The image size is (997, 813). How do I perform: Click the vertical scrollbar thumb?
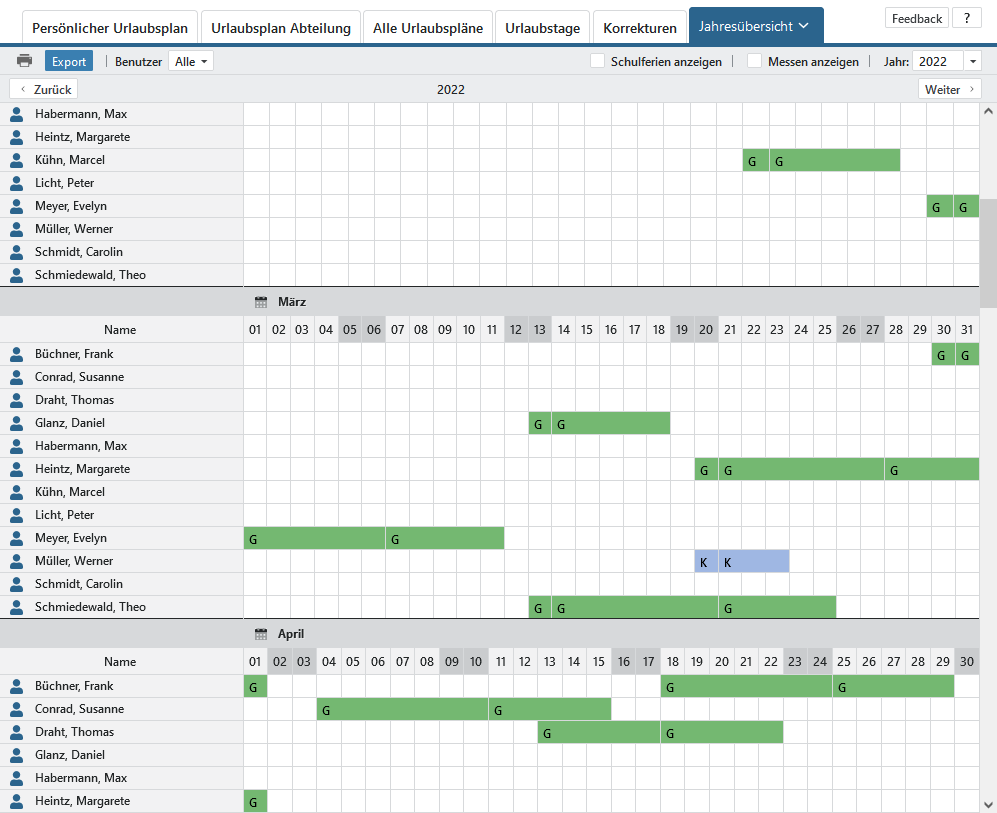click(988, 252)
